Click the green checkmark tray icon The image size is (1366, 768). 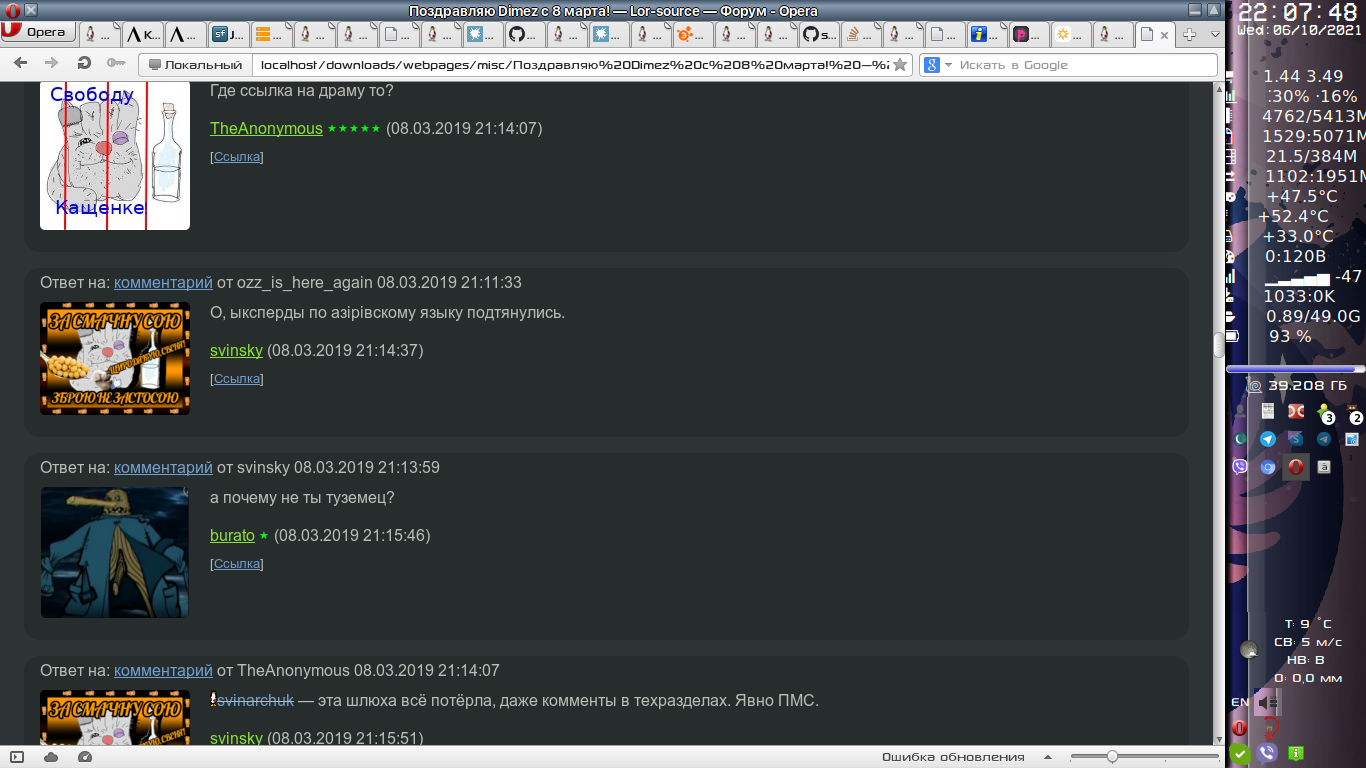click(x=1240, y=754)
